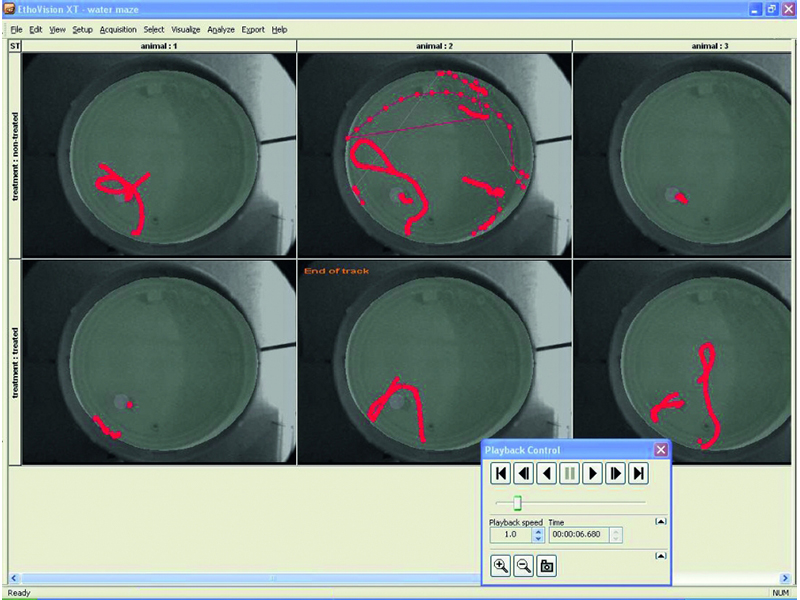Increase playback speed with the up arrow
Screen dimensions: 800x600
pos(538,531)
